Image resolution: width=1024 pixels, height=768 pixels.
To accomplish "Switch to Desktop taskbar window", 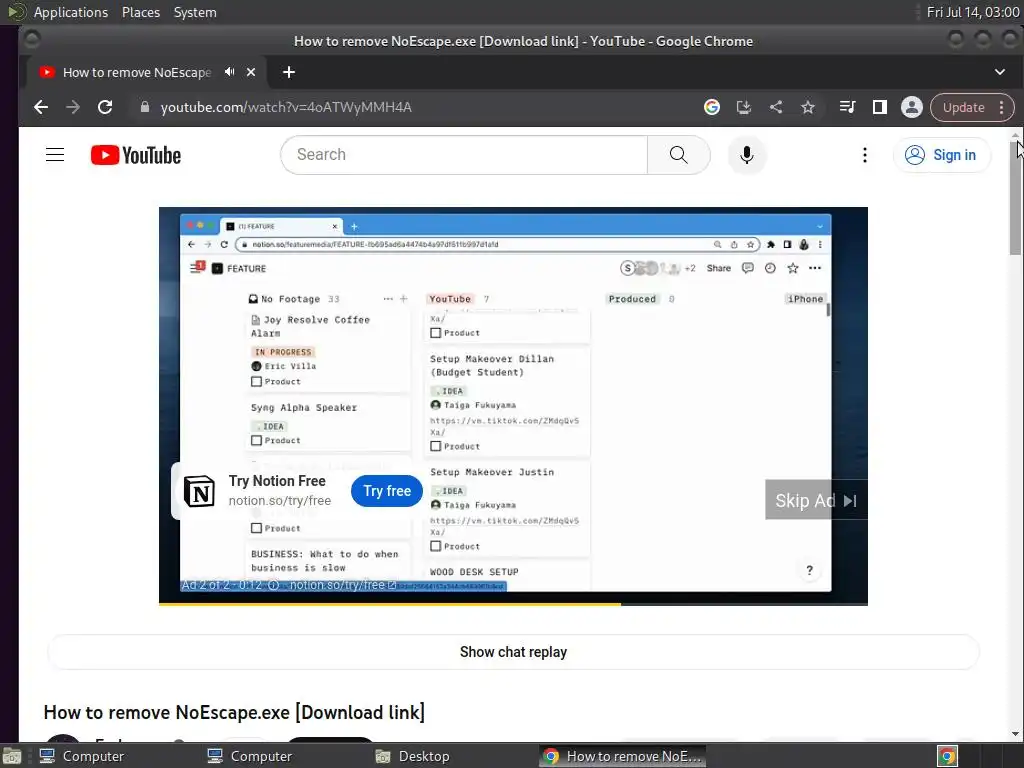I will (413, 756).
